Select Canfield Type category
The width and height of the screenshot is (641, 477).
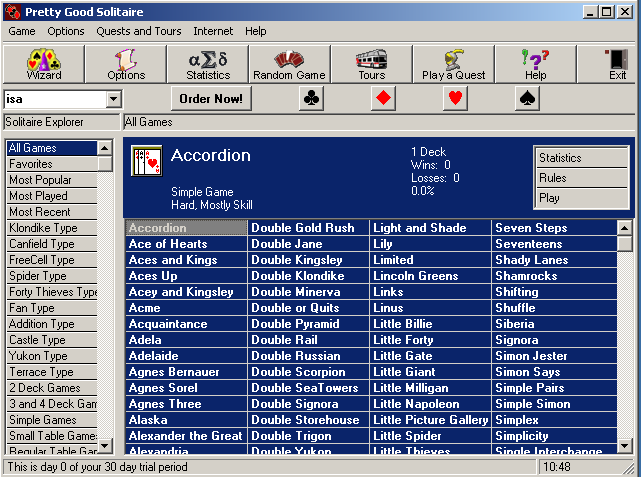pos(52,244)
